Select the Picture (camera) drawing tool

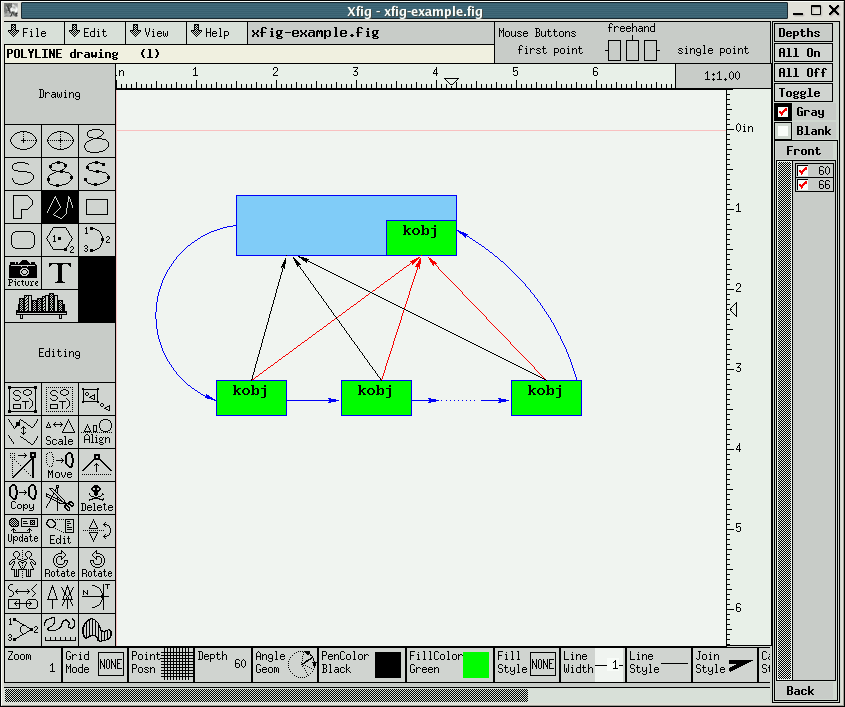click(x=24, y=273)
